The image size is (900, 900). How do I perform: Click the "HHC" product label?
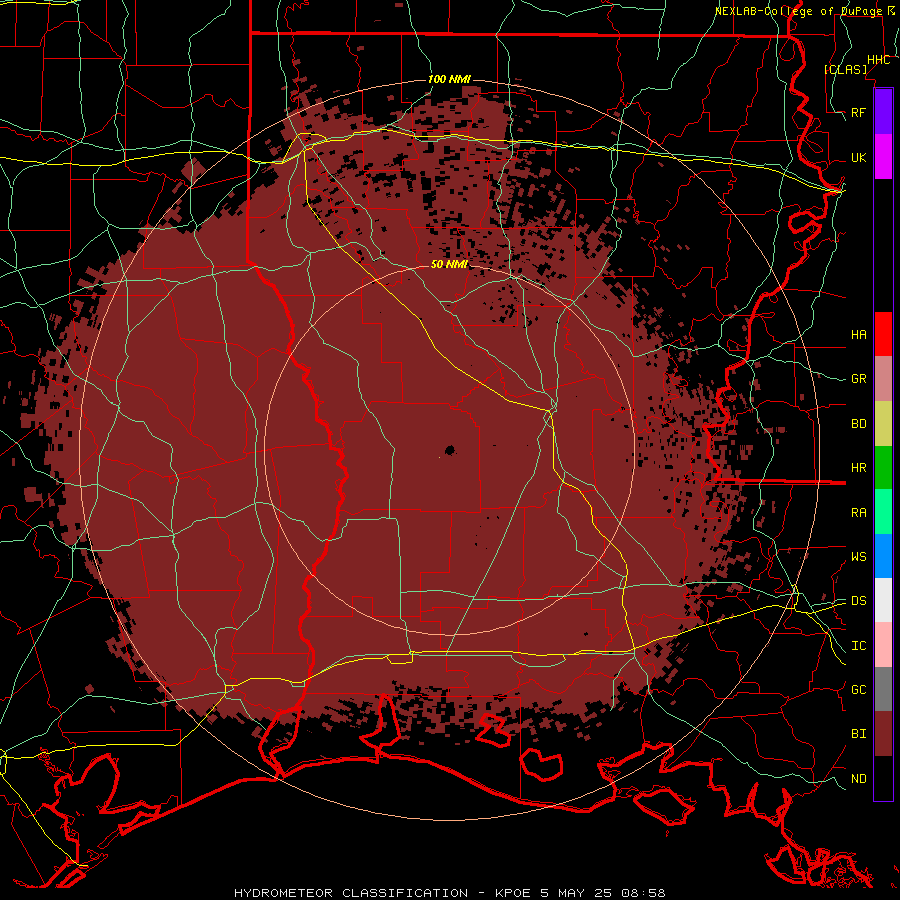(x=878, y=60)
